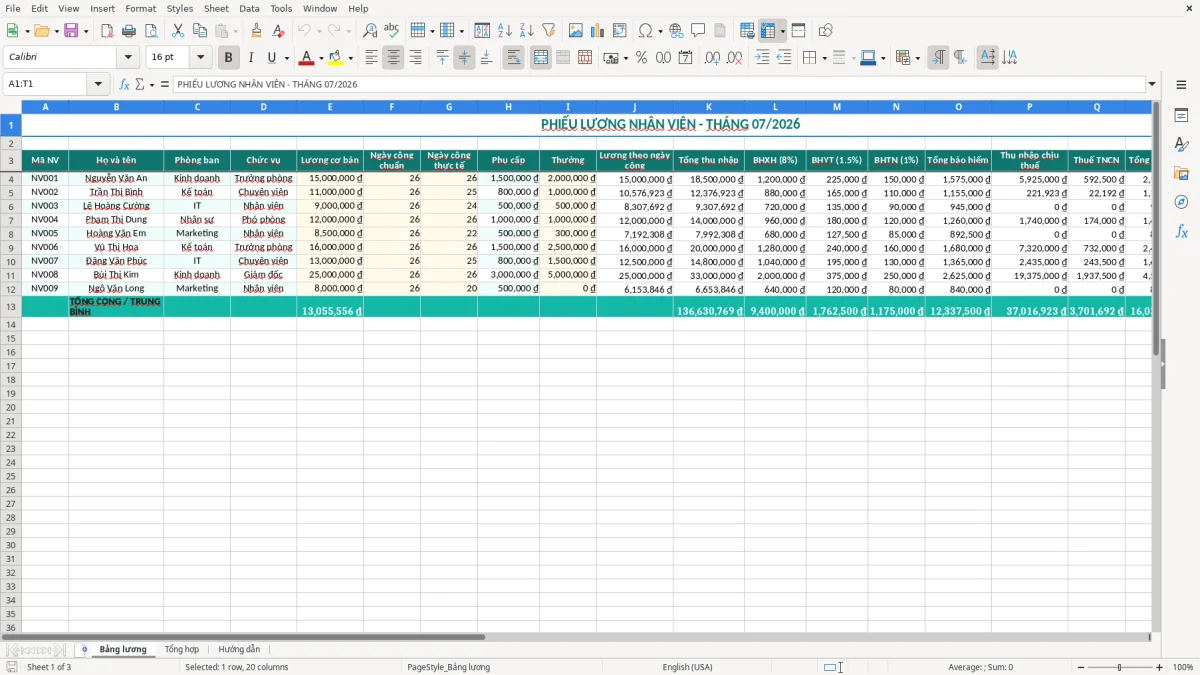Open the Sheet menu
Image resolution: width=1200 pixels, height=675 pixels.
(x=216, y=8)
